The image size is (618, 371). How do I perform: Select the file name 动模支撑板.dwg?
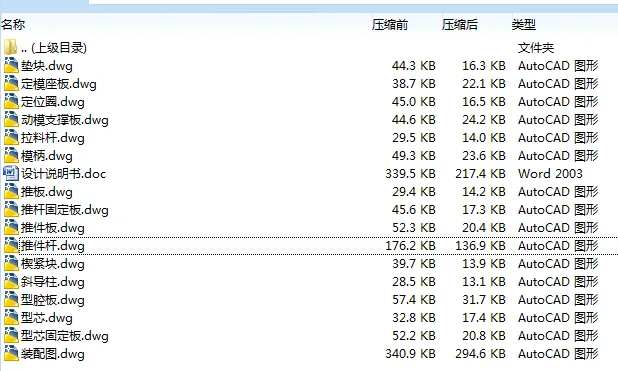(65, 120)
